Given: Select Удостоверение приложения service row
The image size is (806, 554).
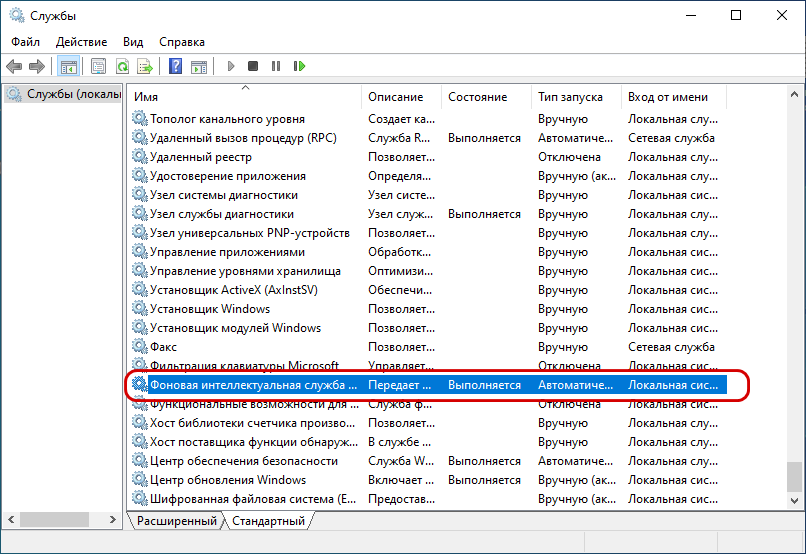Looking at the screenshot, I should pyautogui.click(x=428, y=176).
